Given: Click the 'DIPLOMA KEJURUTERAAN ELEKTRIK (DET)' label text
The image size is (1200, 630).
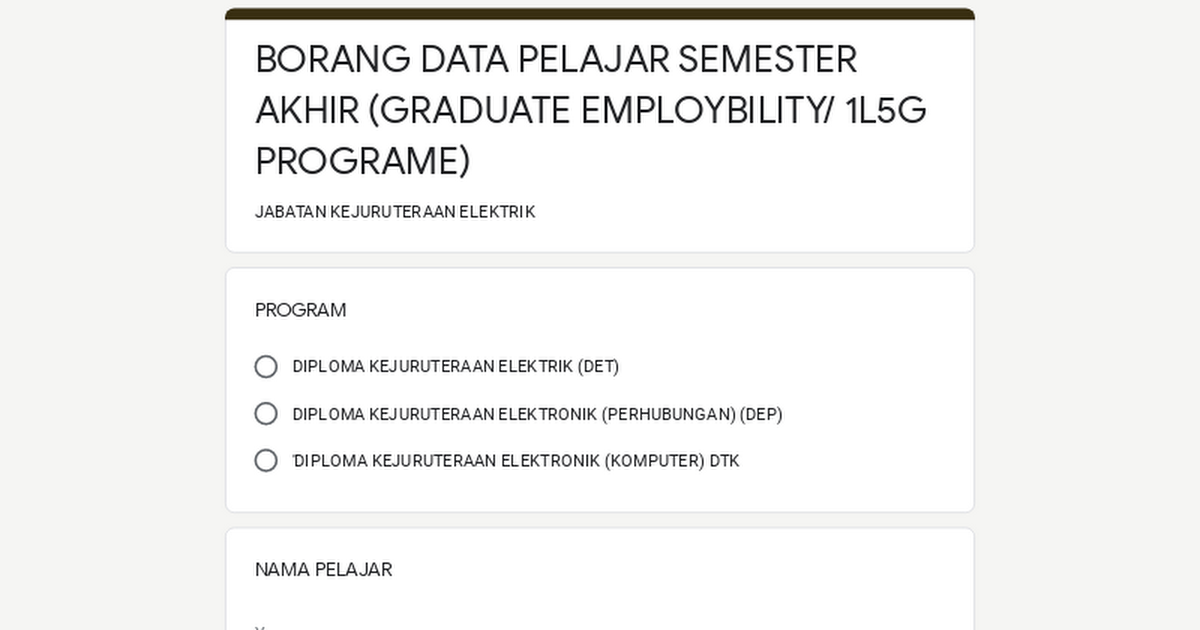Looking at the screenshot, I should click(456, 367).
